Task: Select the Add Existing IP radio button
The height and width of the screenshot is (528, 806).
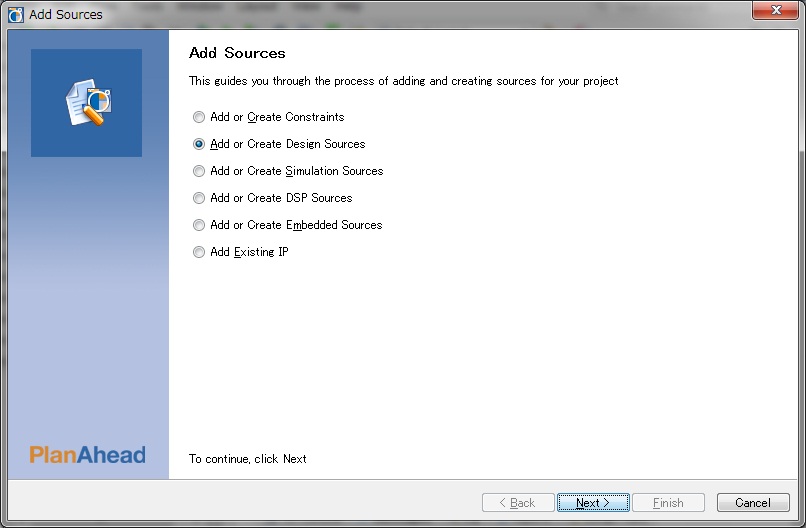Action: [199, 252]
